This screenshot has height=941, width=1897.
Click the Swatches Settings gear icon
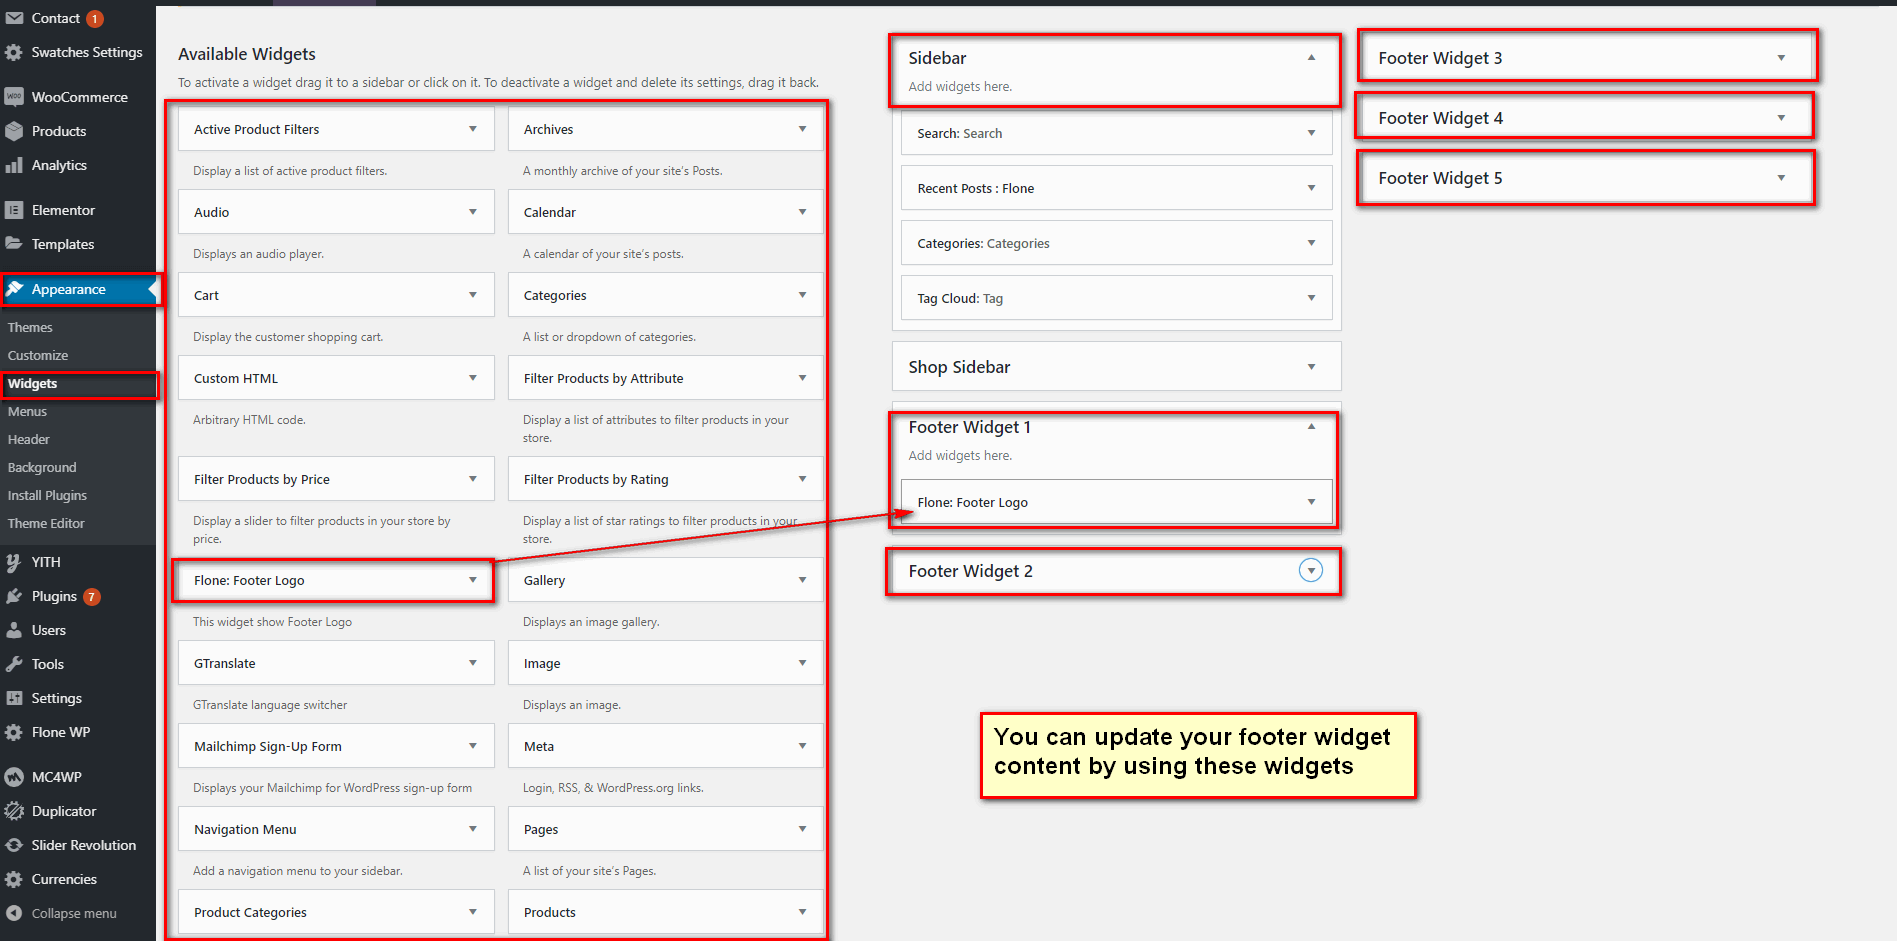click(x=14, y=52)
